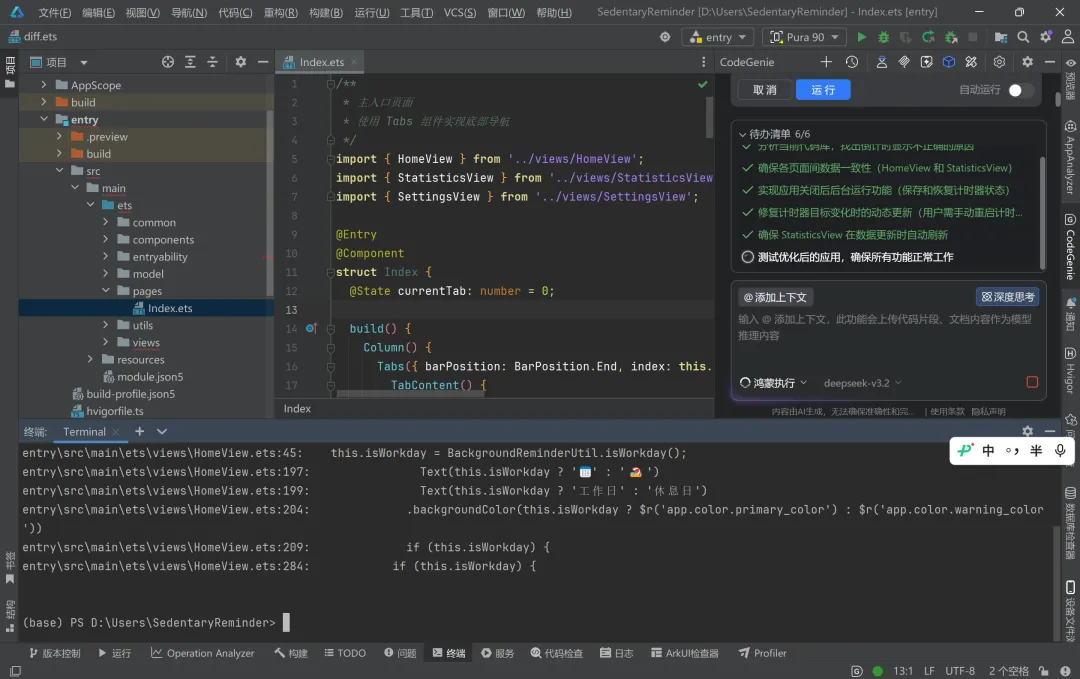Open the 鸿蒙执行 mode dropdown
Viewport: 1080px width, 679px height.
click(773, 383)
